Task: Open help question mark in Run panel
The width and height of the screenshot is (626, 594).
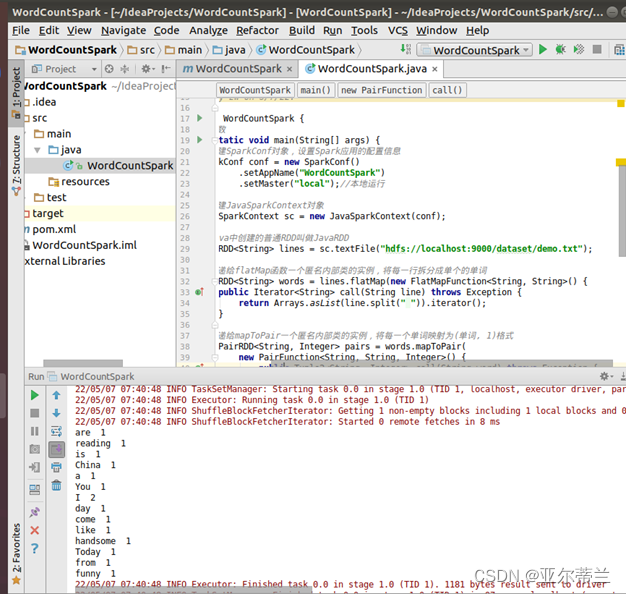Action: 35,548
